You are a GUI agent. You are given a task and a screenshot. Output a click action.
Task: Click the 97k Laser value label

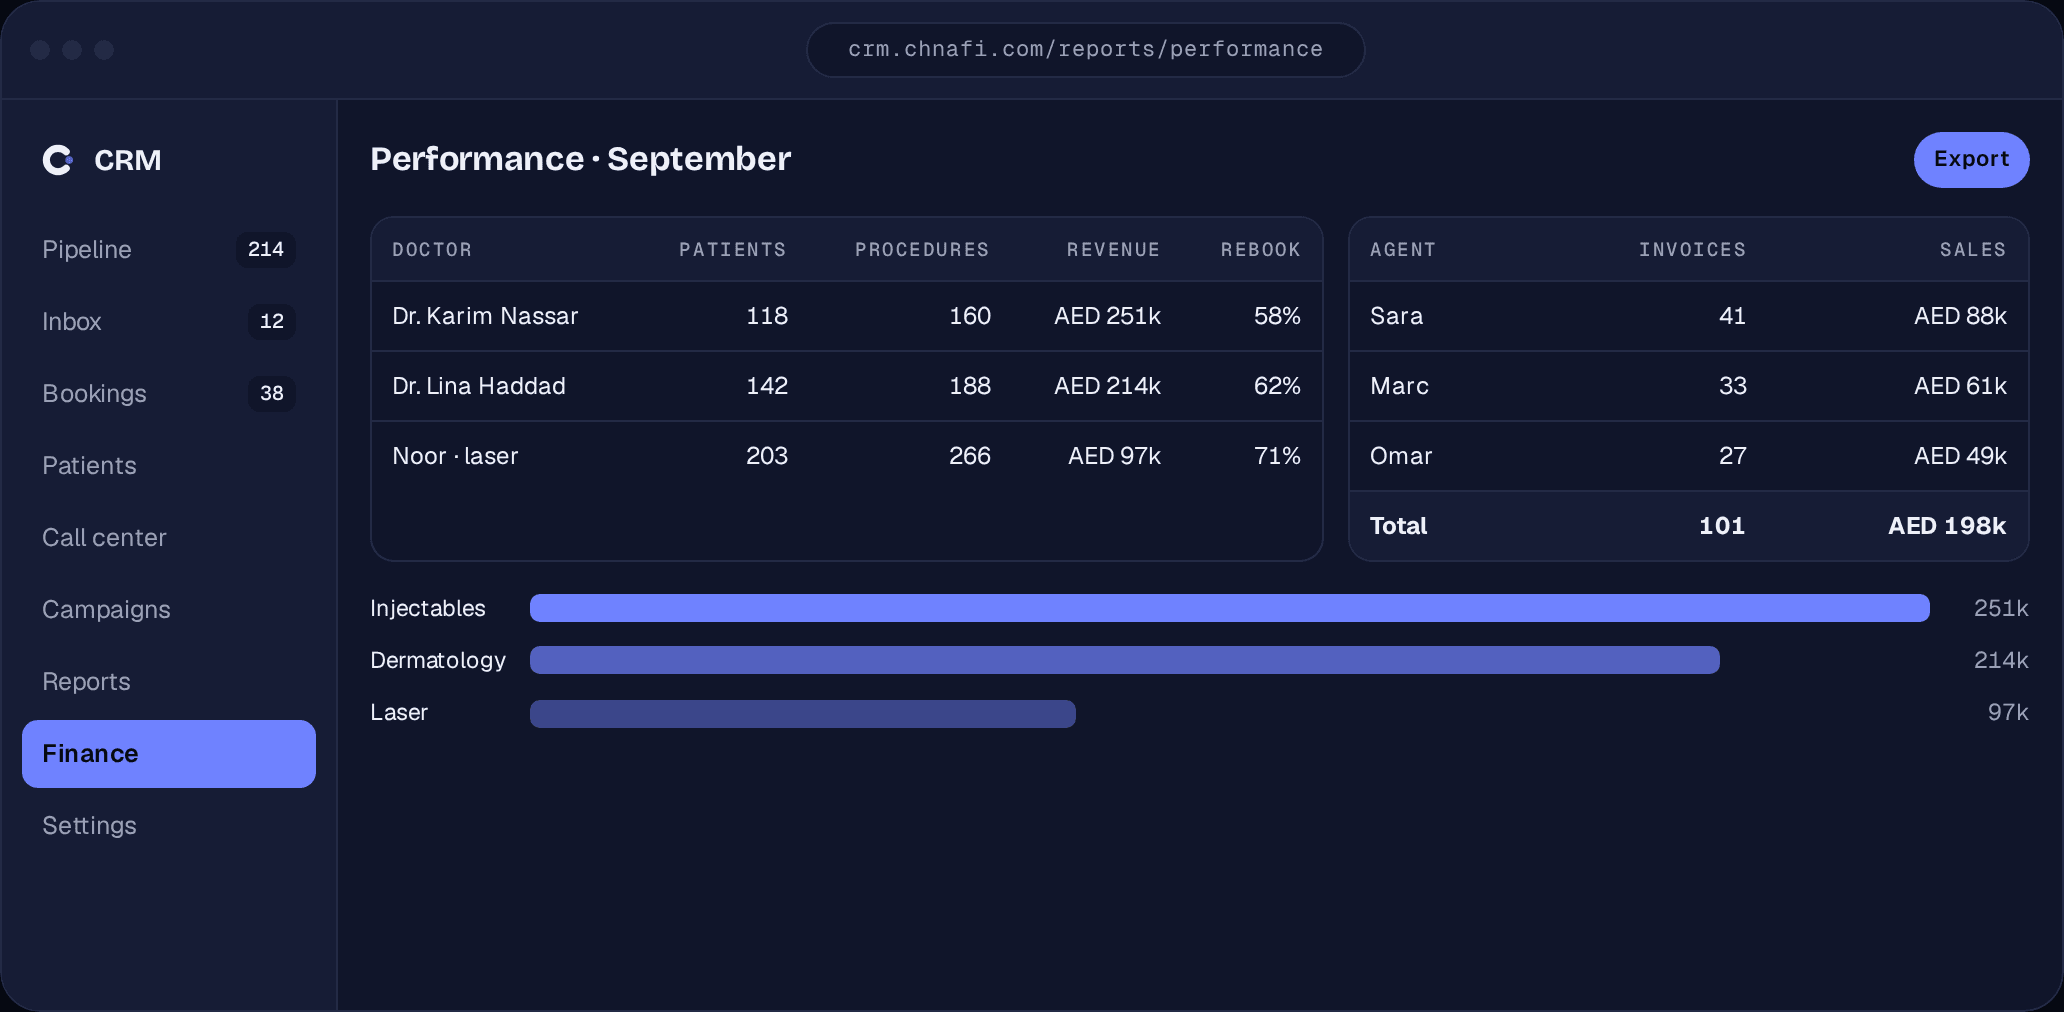point(2008,712)
